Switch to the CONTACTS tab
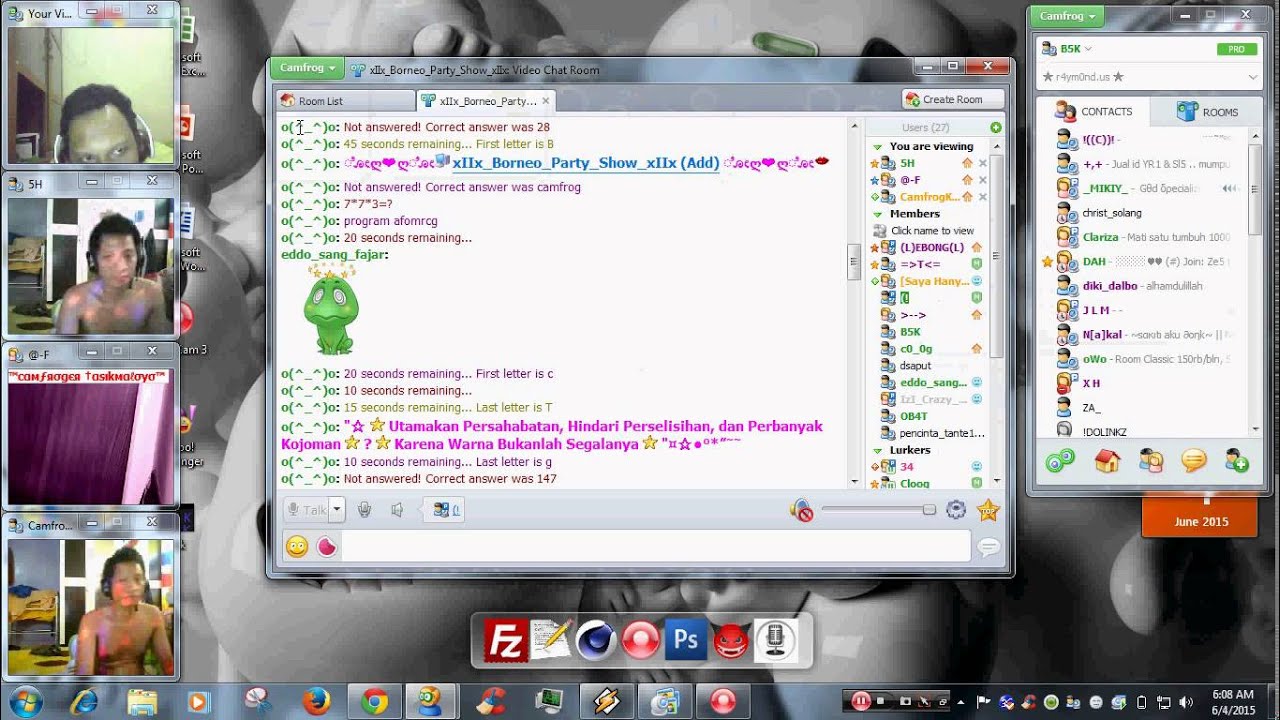The image size is (1280, 720). click(1093, 112)
